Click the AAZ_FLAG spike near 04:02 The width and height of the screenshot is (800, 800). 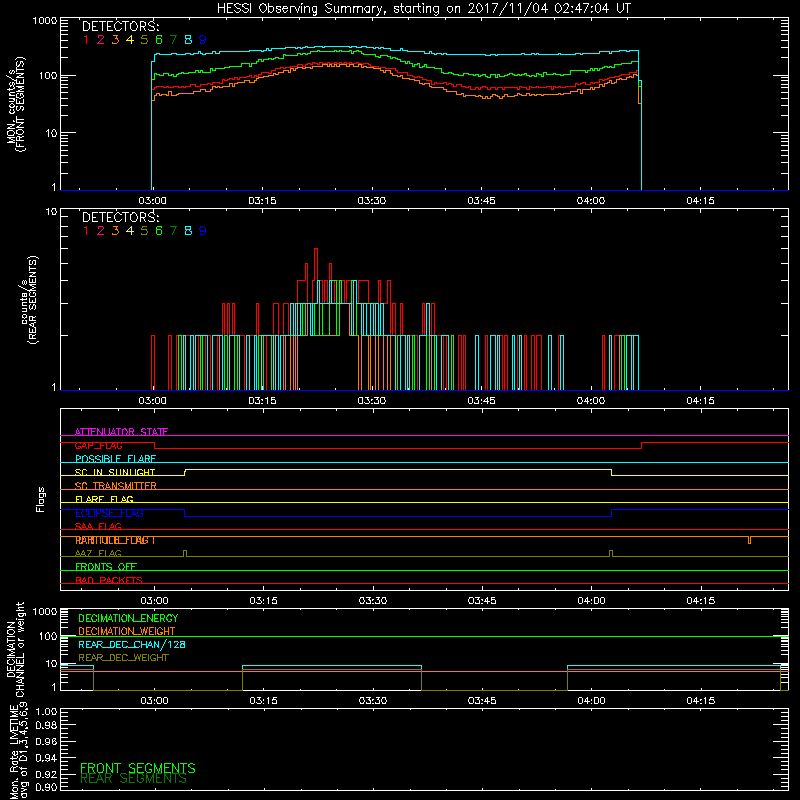pos(611,554)
